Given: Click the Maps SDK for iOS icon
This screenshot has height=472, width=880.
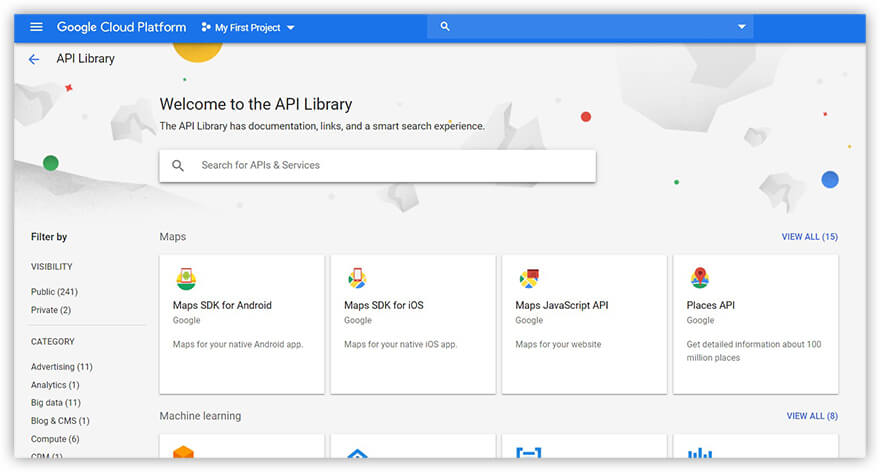Looking at the screenshot, I should coord(357,278).
